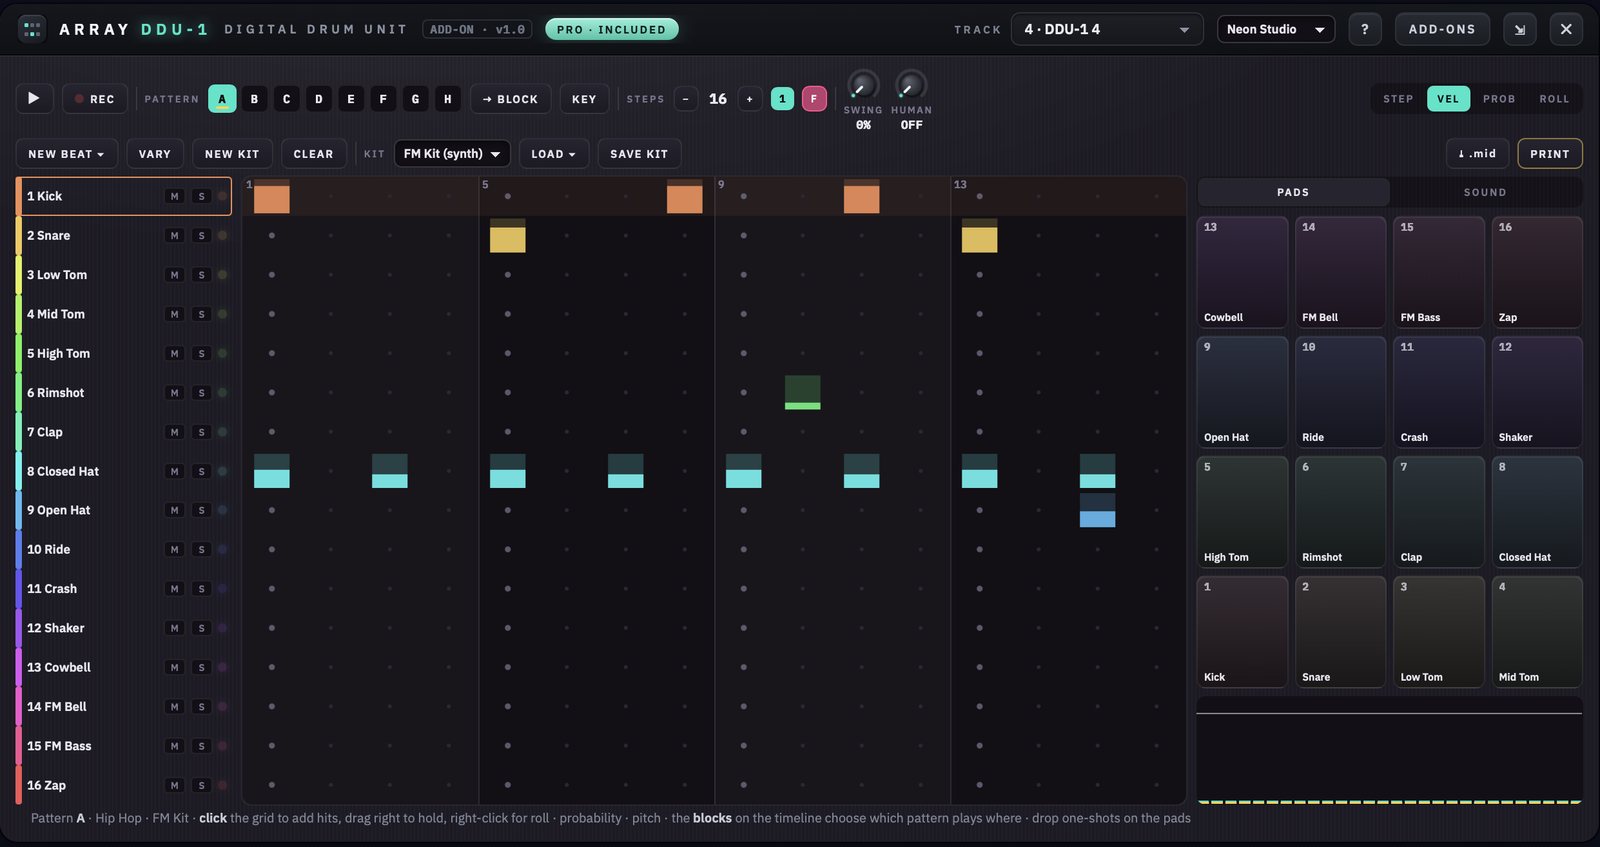The width and height of the screenshot is (1600, 847).
Task: Open the TRACK selector dropdown
Action: coord(1107,29)
